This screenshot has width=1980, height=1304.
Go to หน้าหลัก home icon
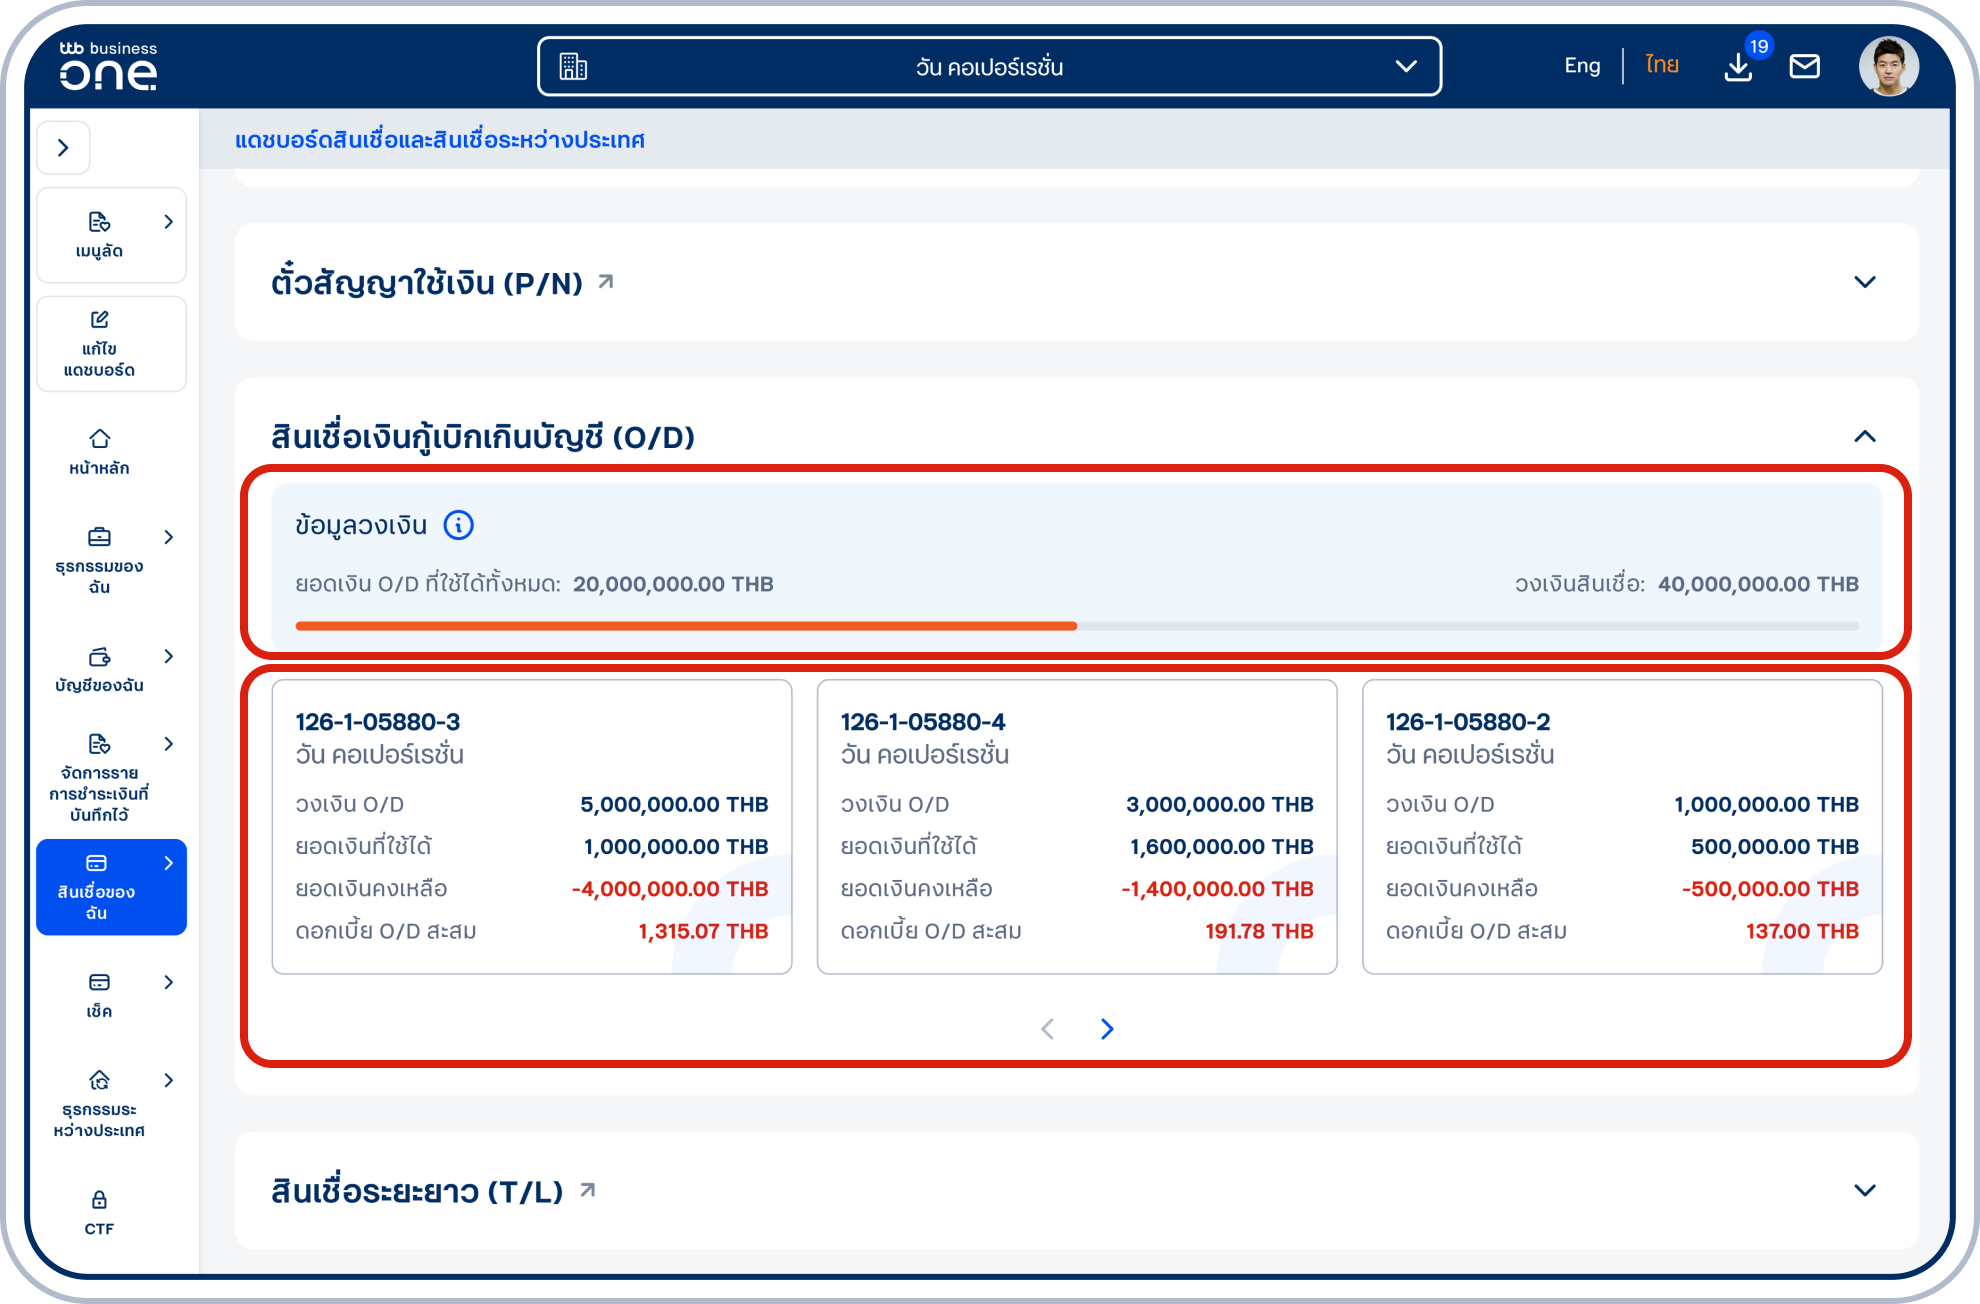click(x=100, y=439)
